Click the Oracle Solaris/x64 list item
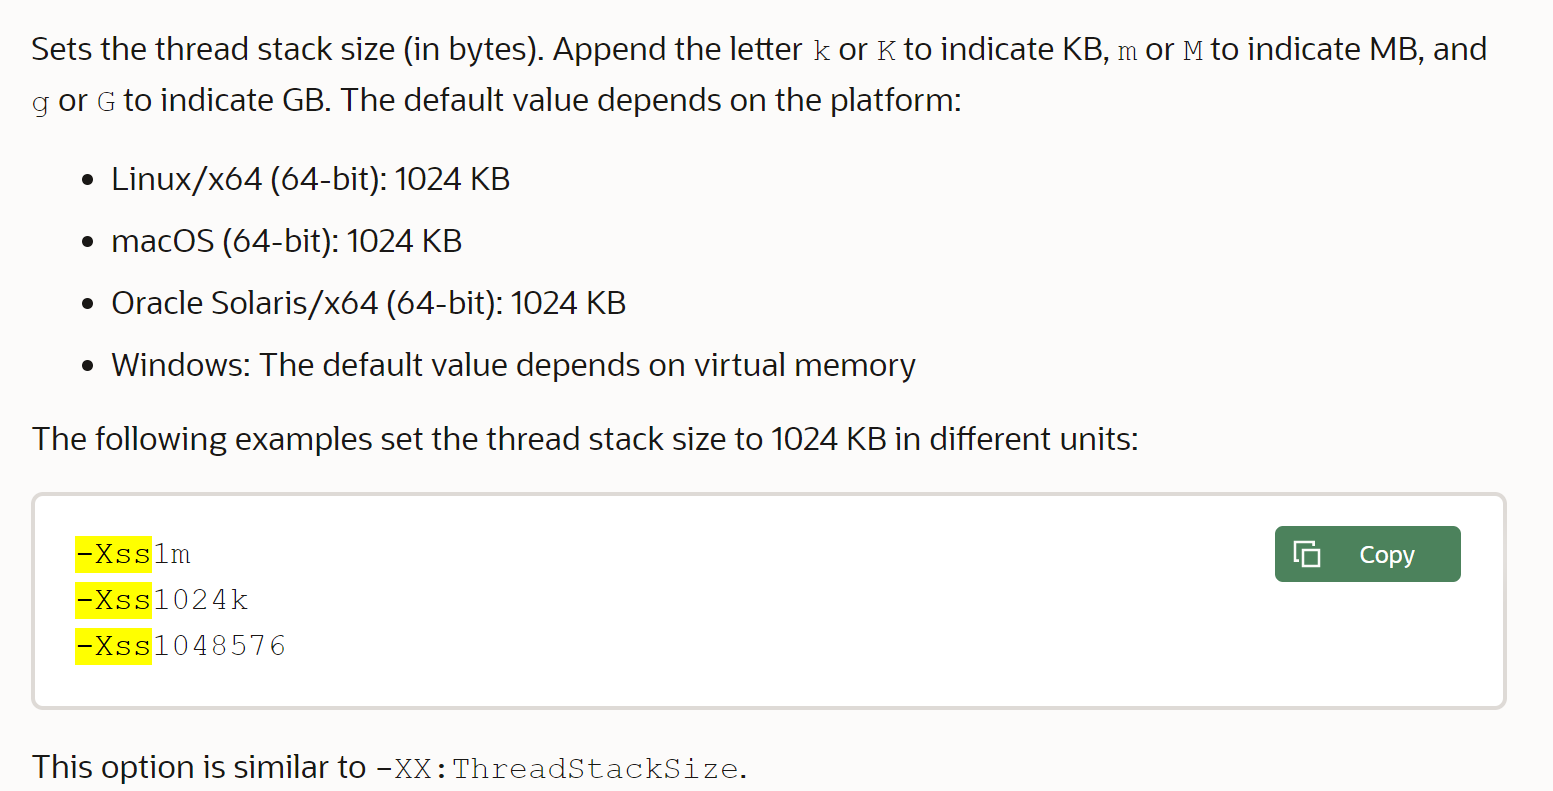The height and width of the screenshot is (791, 1553). (x=369, y=303)
